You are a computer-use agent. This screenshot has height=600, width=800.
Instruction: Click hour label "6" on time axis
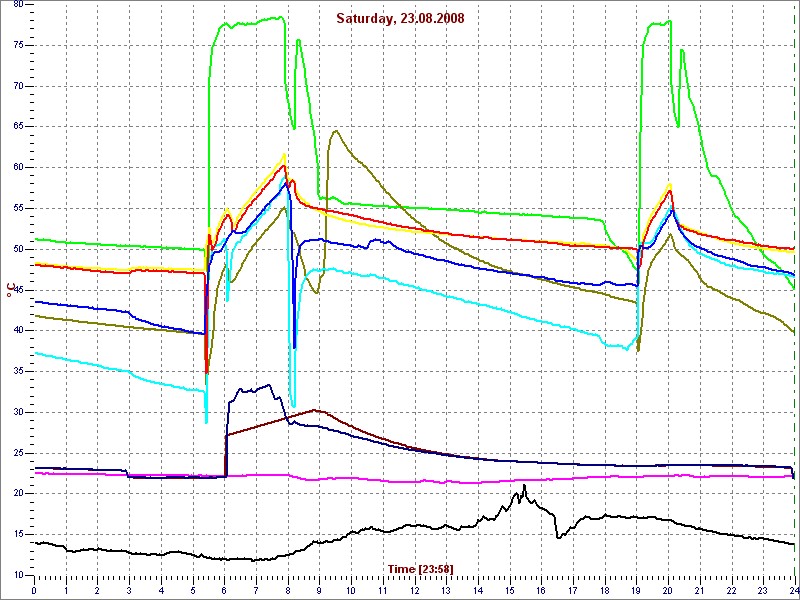coord(224,589)
